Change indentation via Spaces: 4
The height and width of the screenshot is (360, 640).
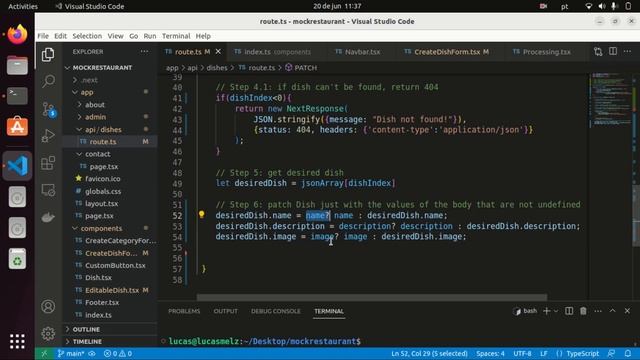[x=490, y=353]
